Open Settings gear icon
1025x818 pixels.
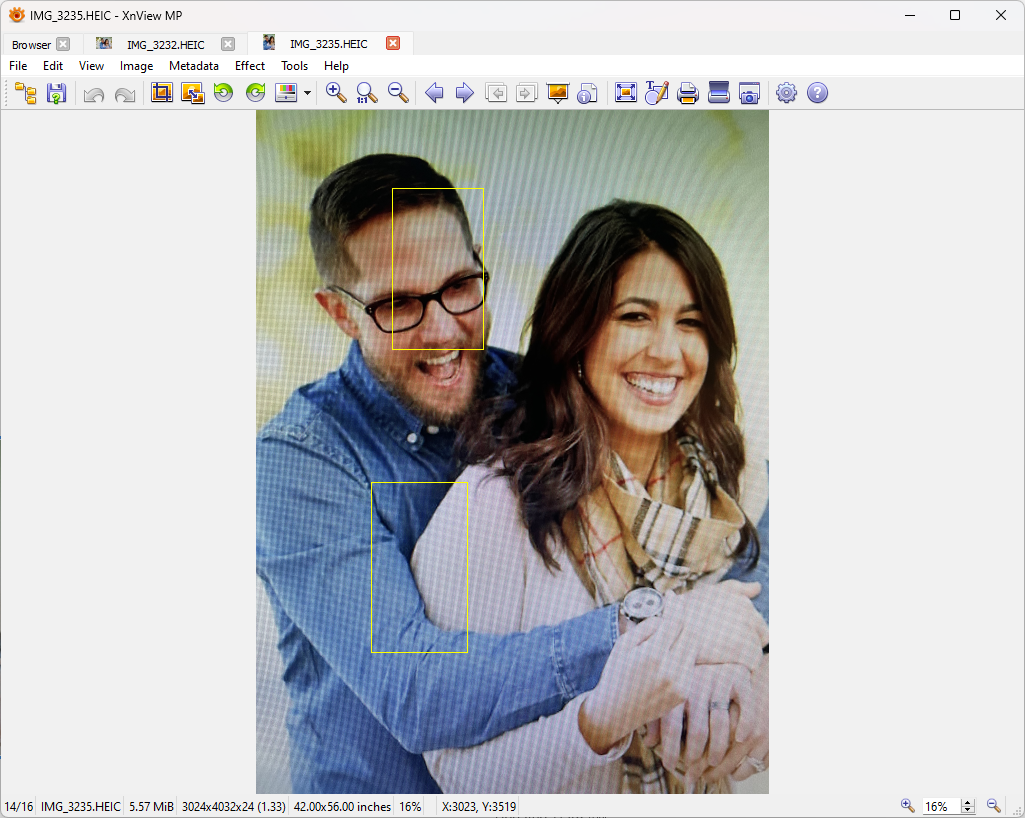[786, 93]
